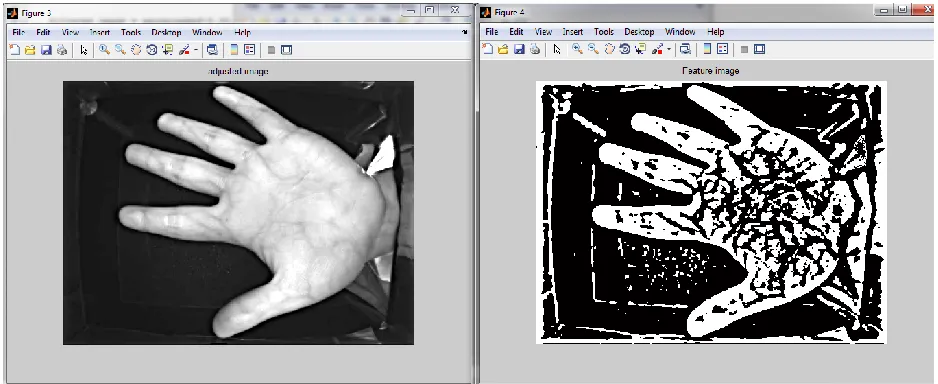
Task: Click MATLAB logo icon in Figure 3 title
Action: (13, 13)
